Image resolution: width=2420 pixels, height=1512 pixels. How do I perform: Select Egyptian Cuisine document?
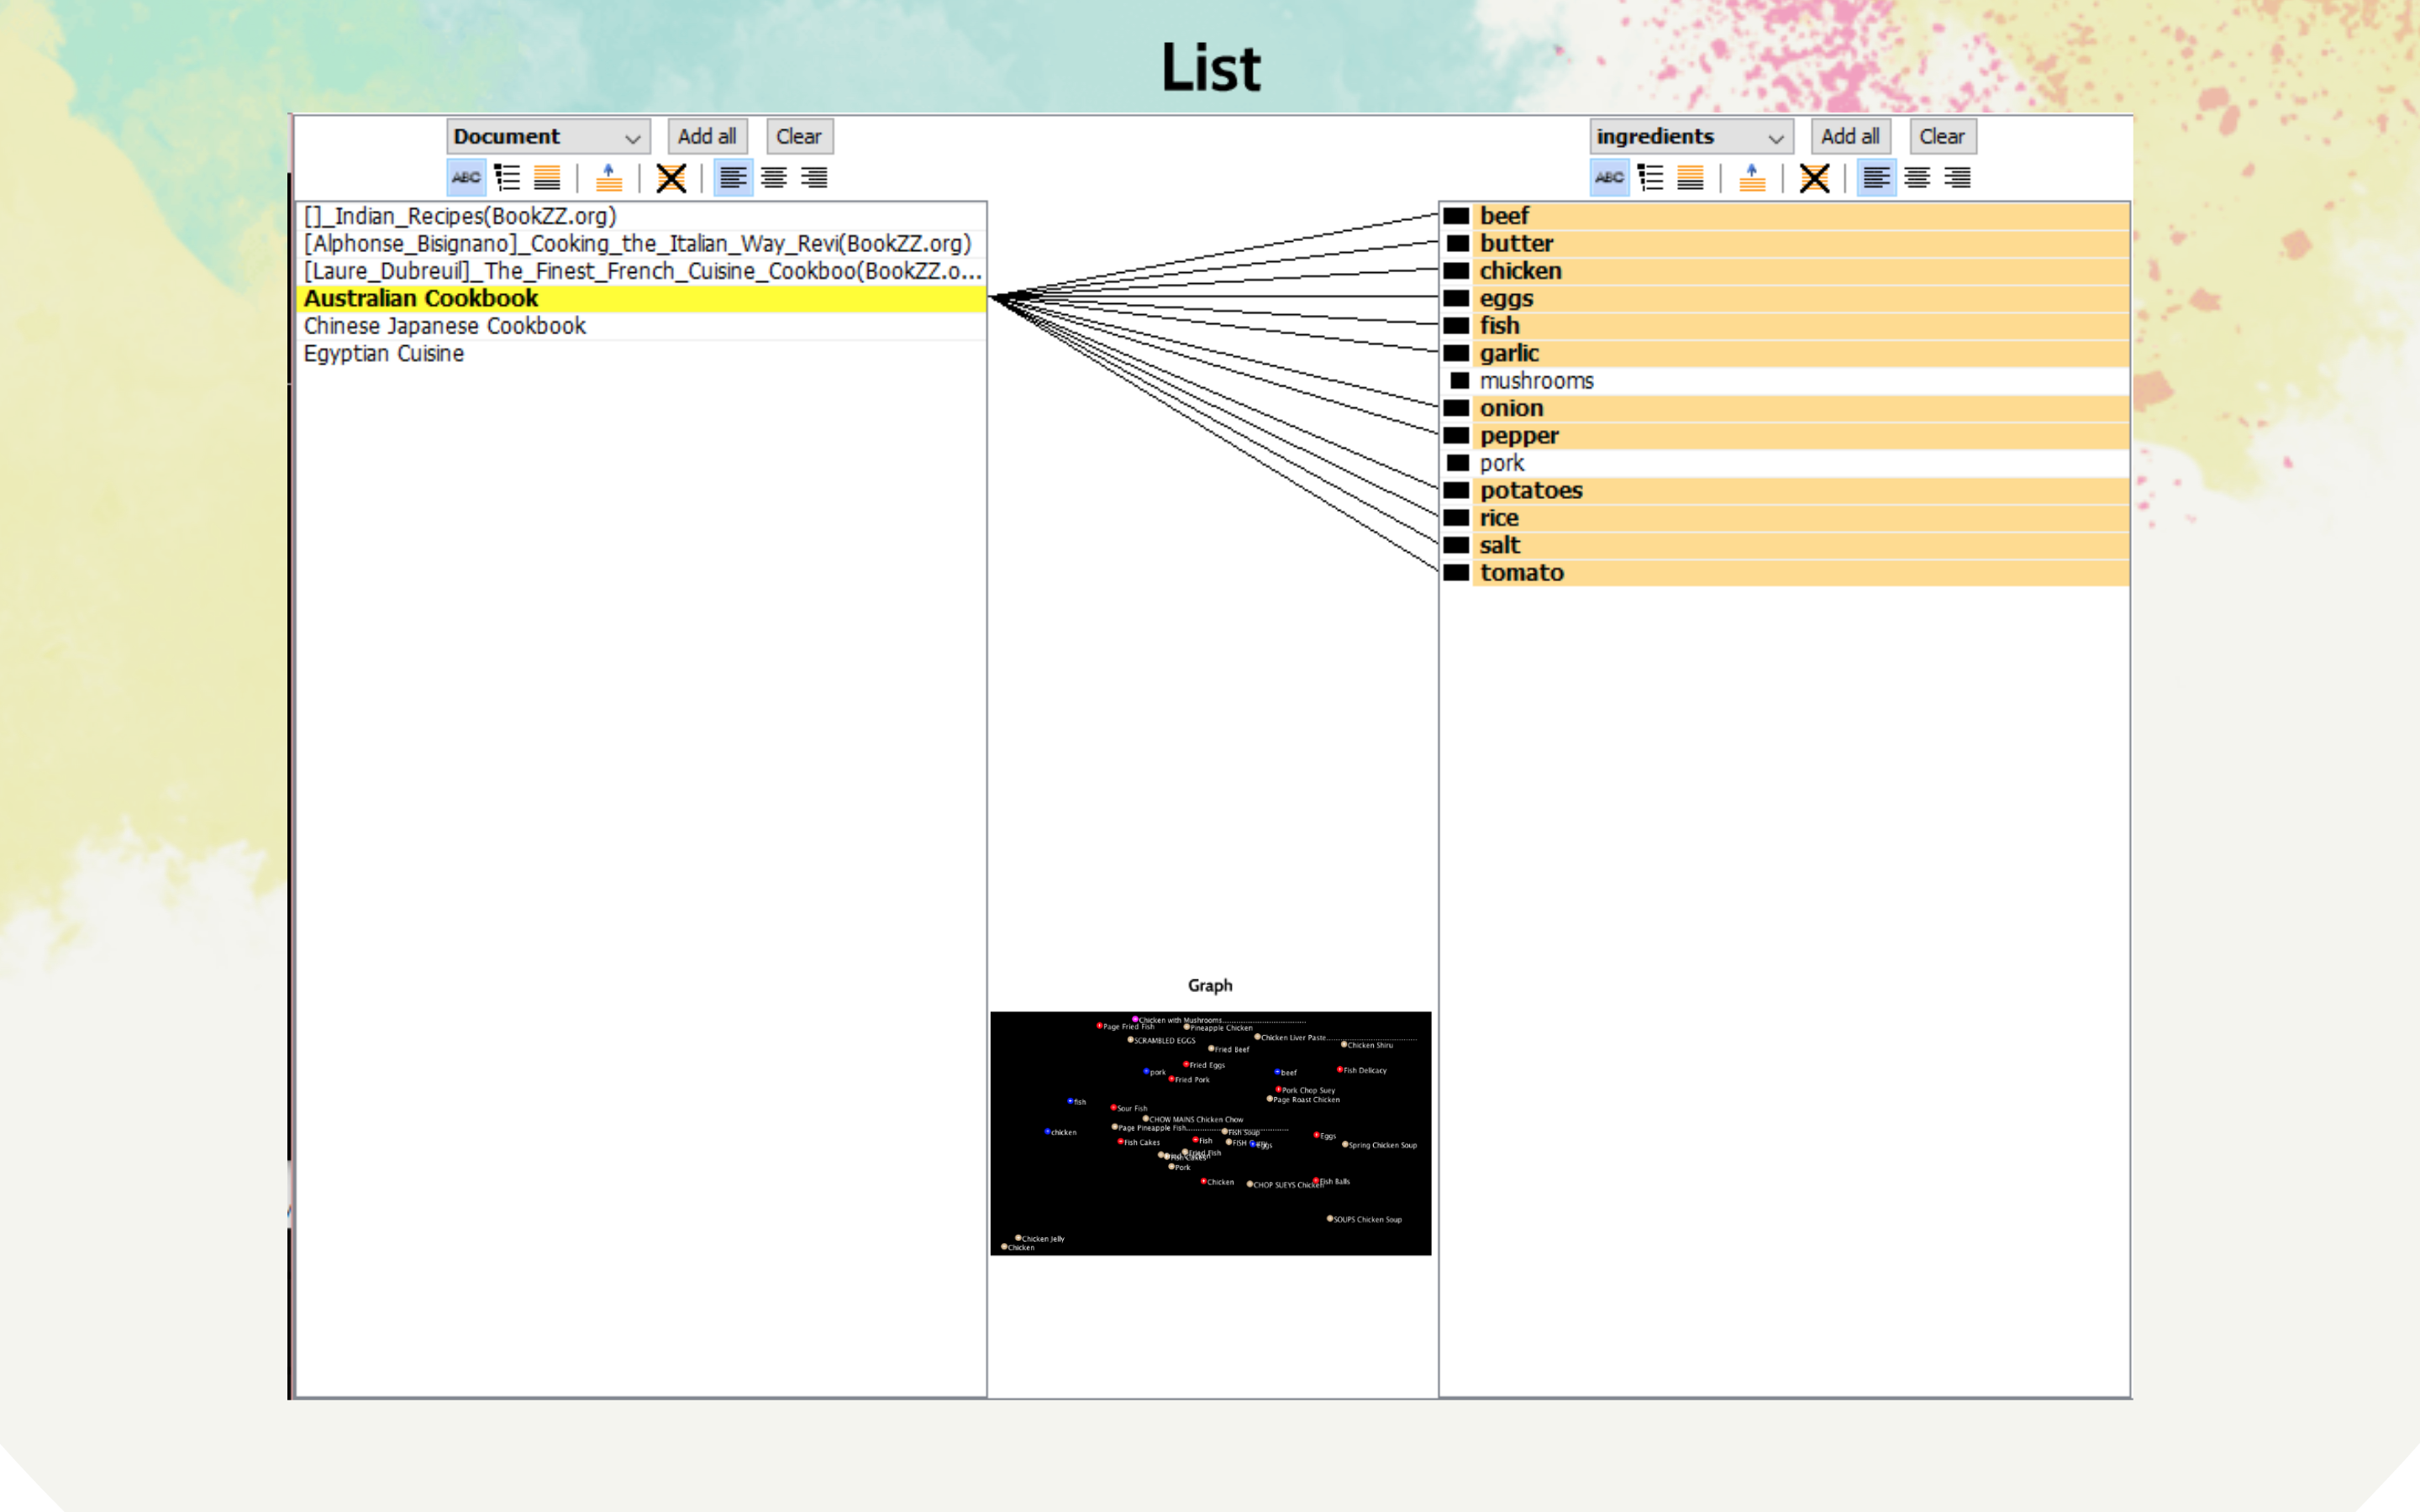pyautogui.click(x=641, y=354)
